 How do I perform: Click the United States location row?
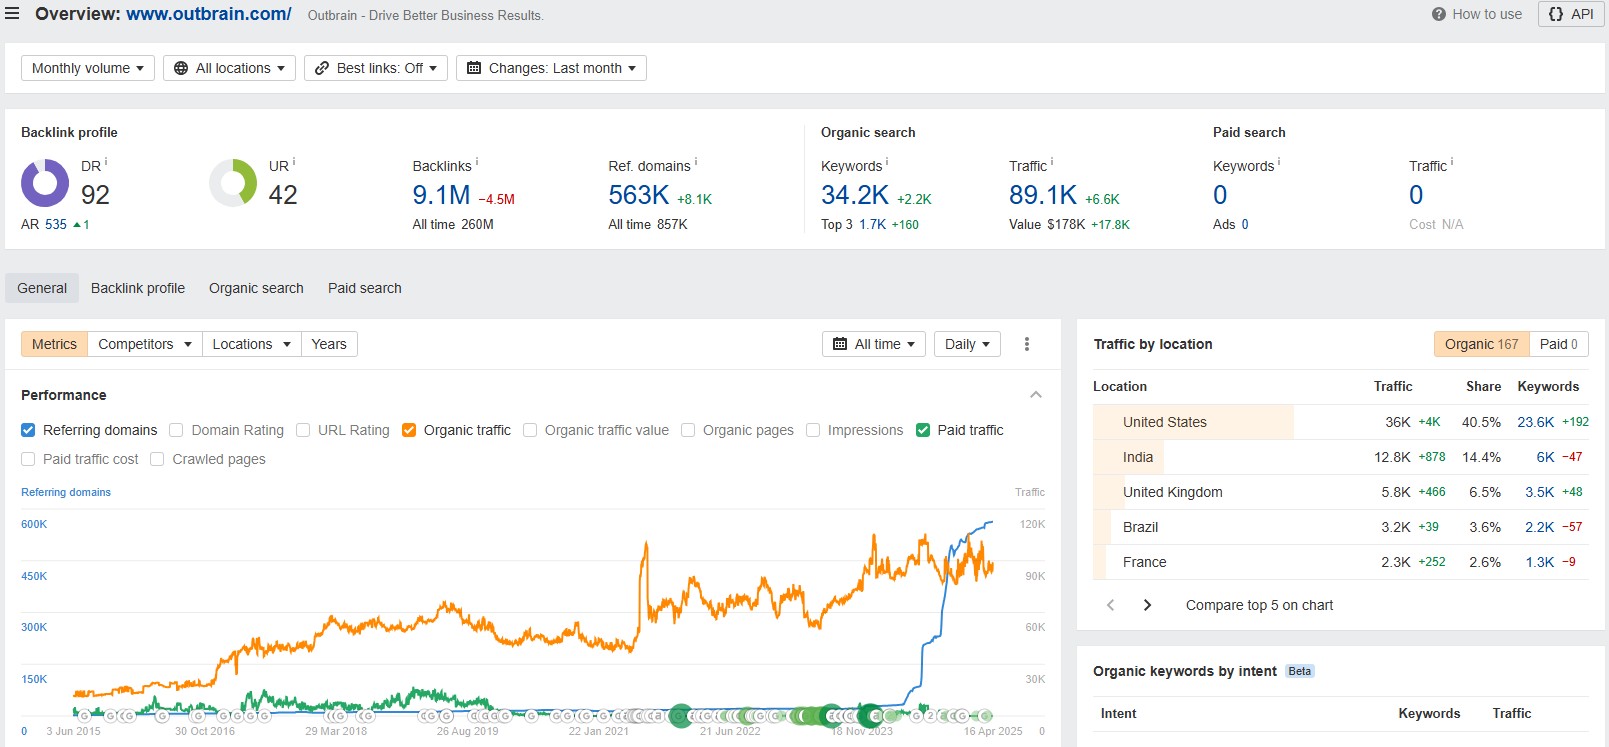click(1340, 422)
